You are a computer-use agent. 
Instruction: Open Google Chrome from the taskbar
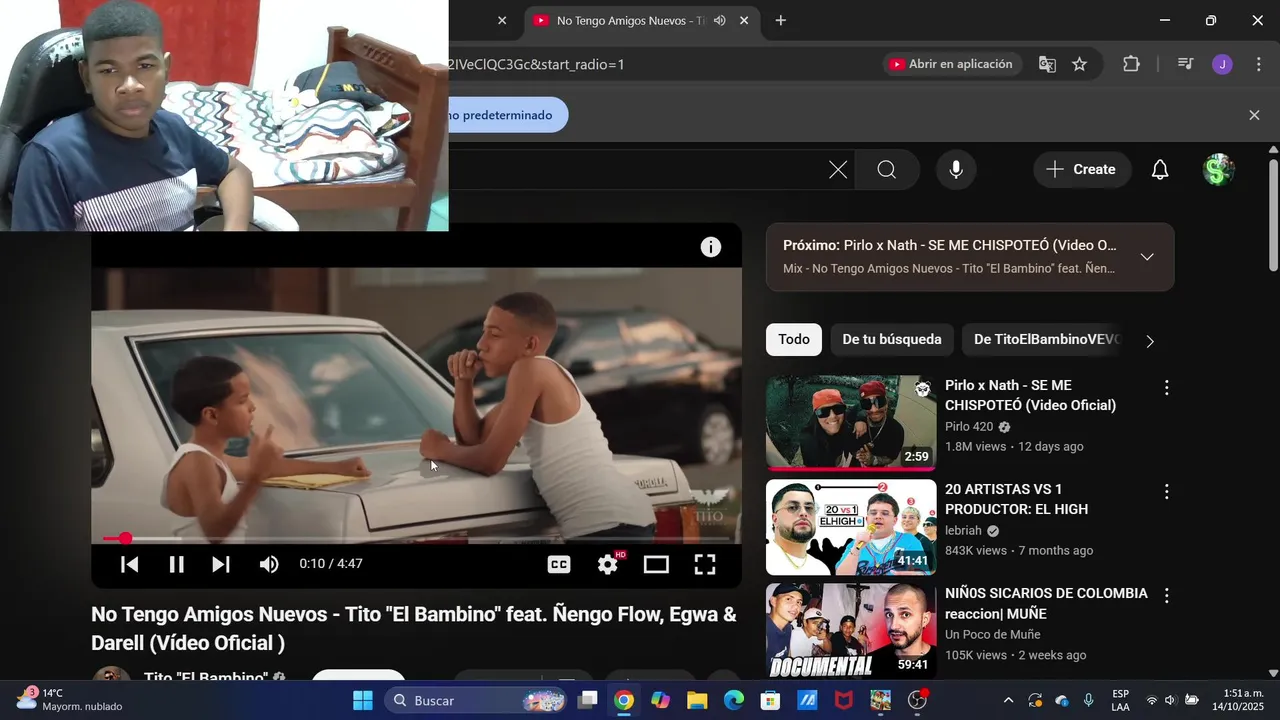624,700
